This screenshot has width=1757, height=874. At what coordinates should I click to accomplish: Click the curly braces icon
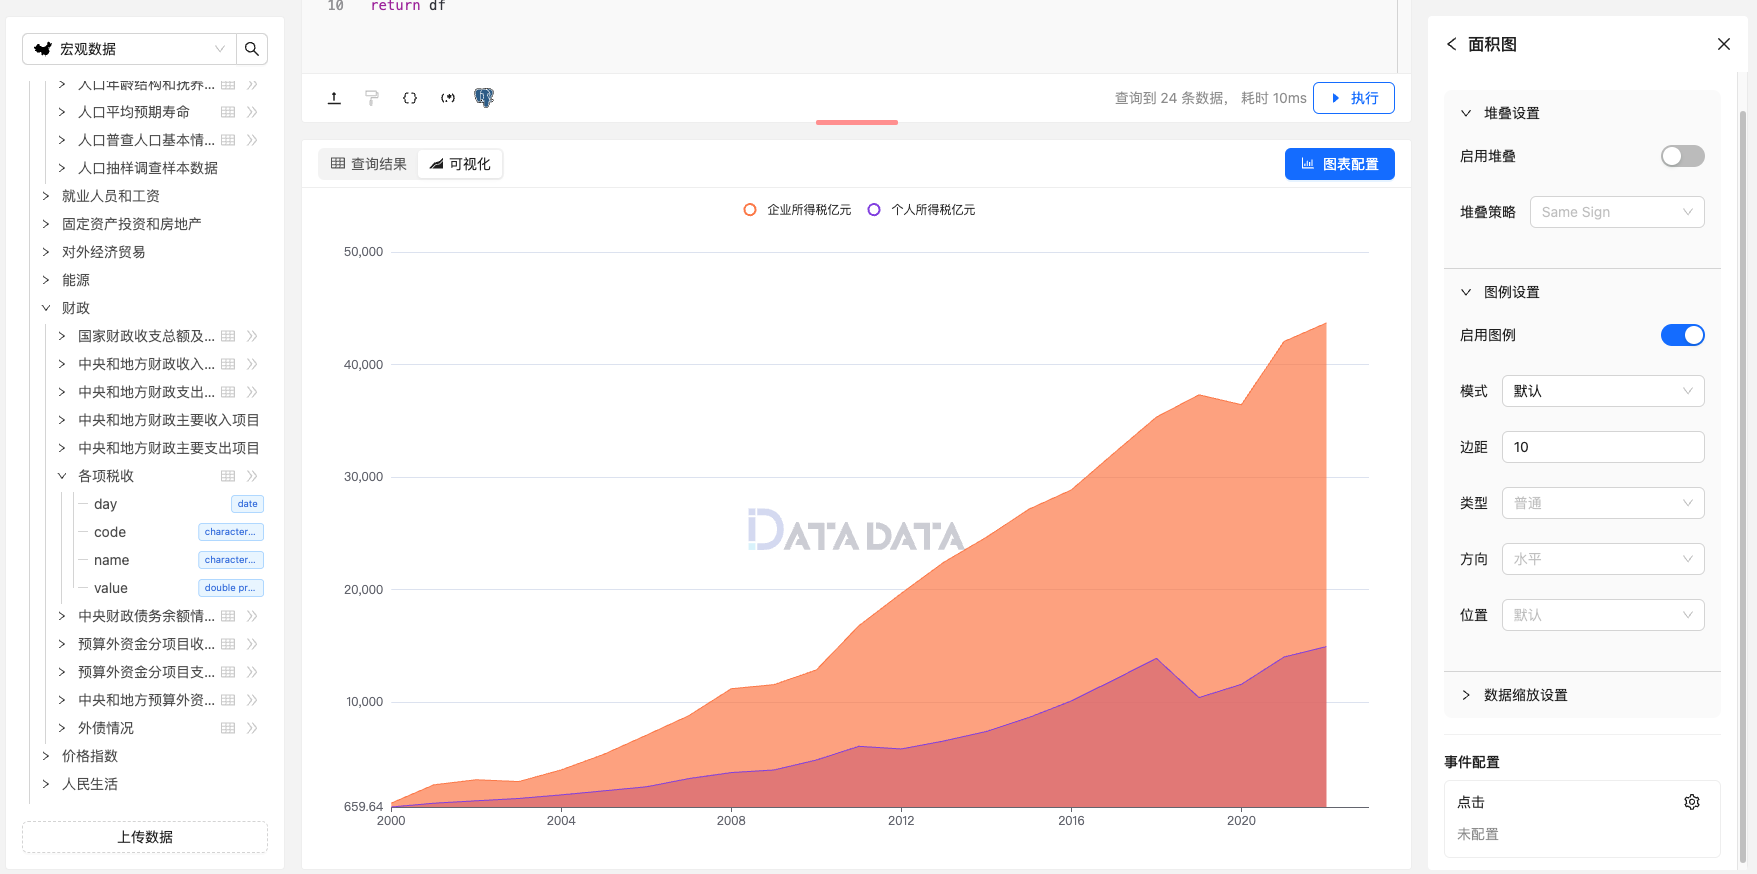click(410, 98)
